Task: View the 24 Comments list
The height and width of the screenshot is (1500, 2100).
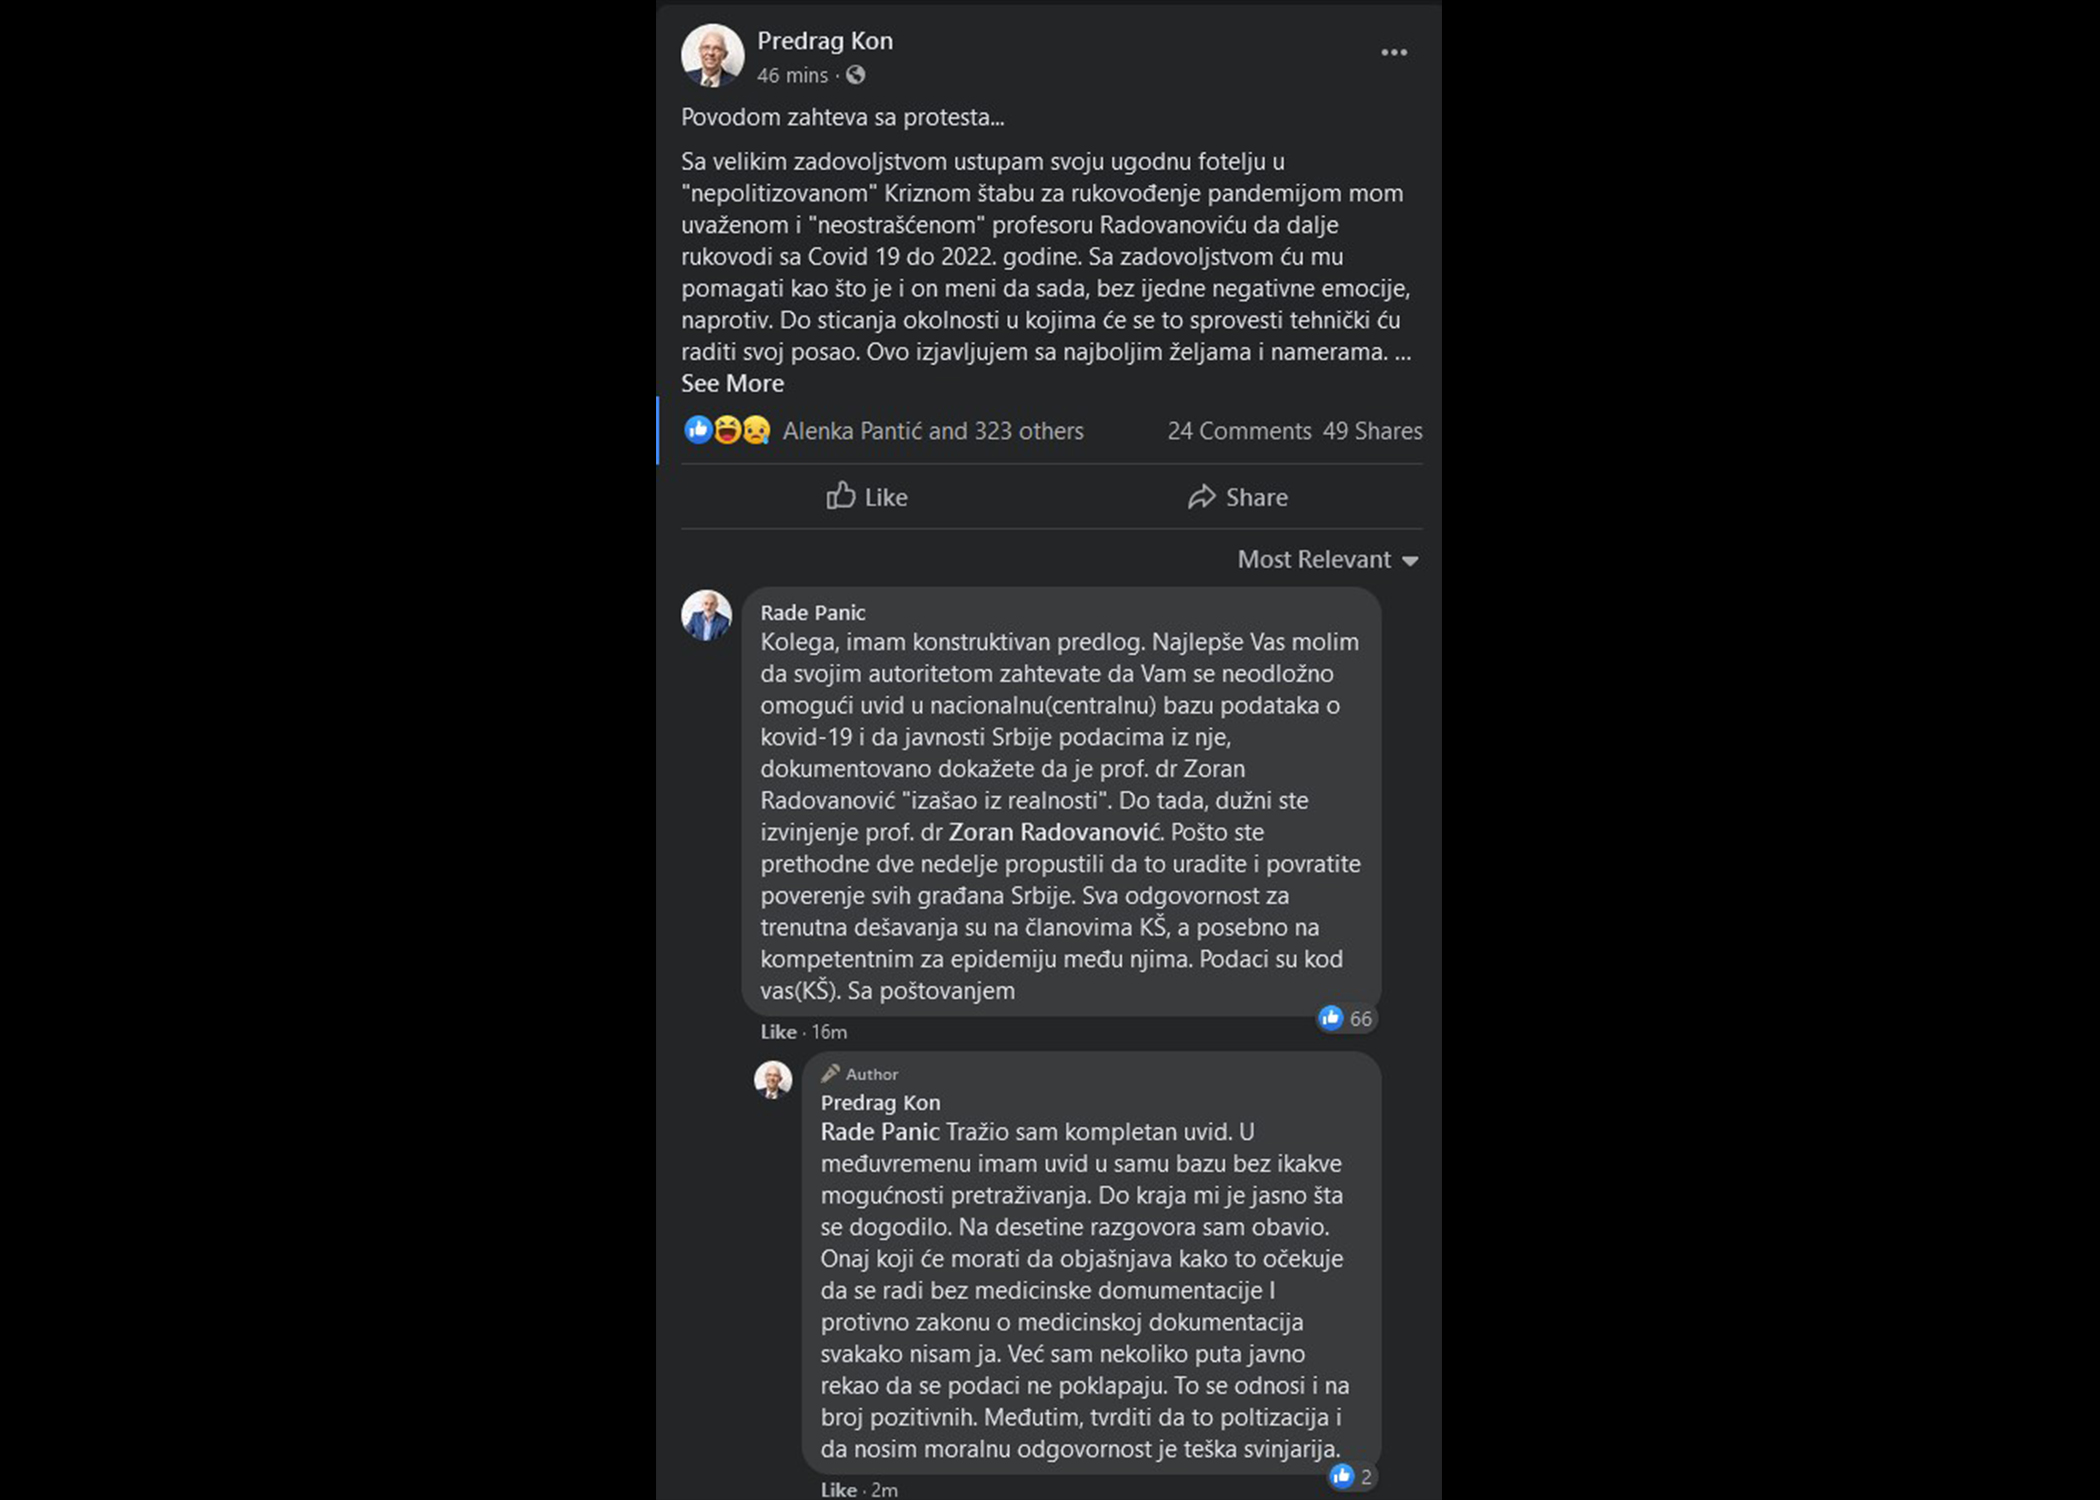Action: point(1239,431)
